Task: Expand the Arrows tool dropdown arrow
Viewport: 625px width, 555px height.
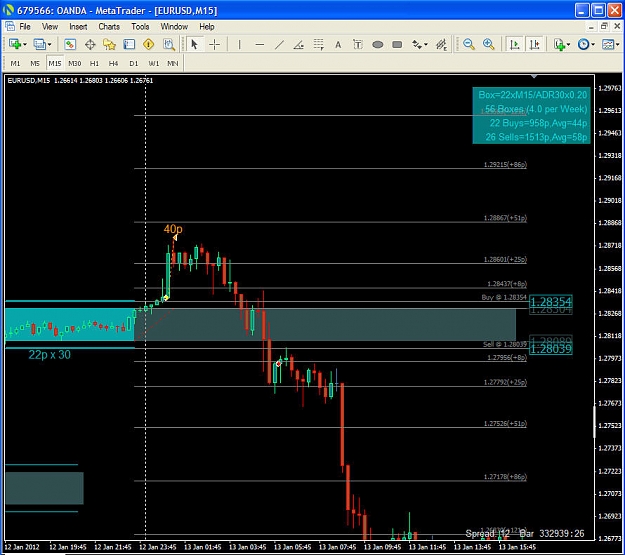Action: click(x=426, y=44)
